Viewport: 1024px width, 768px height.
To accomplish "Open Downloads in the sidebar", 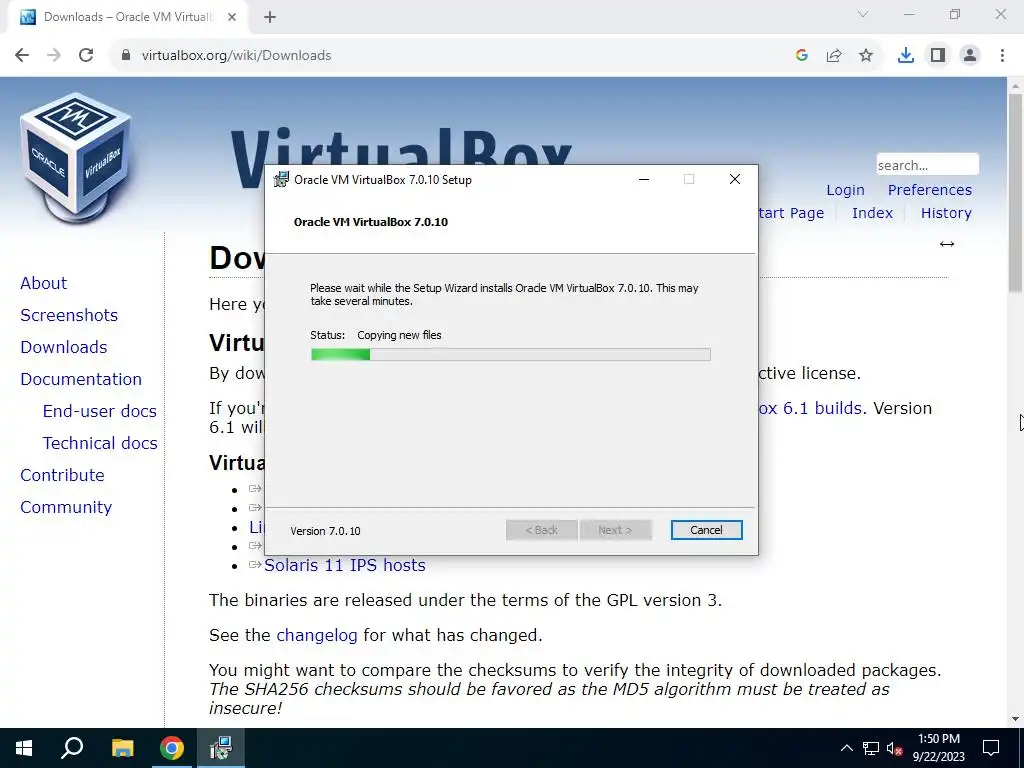I will pos(64,347).
